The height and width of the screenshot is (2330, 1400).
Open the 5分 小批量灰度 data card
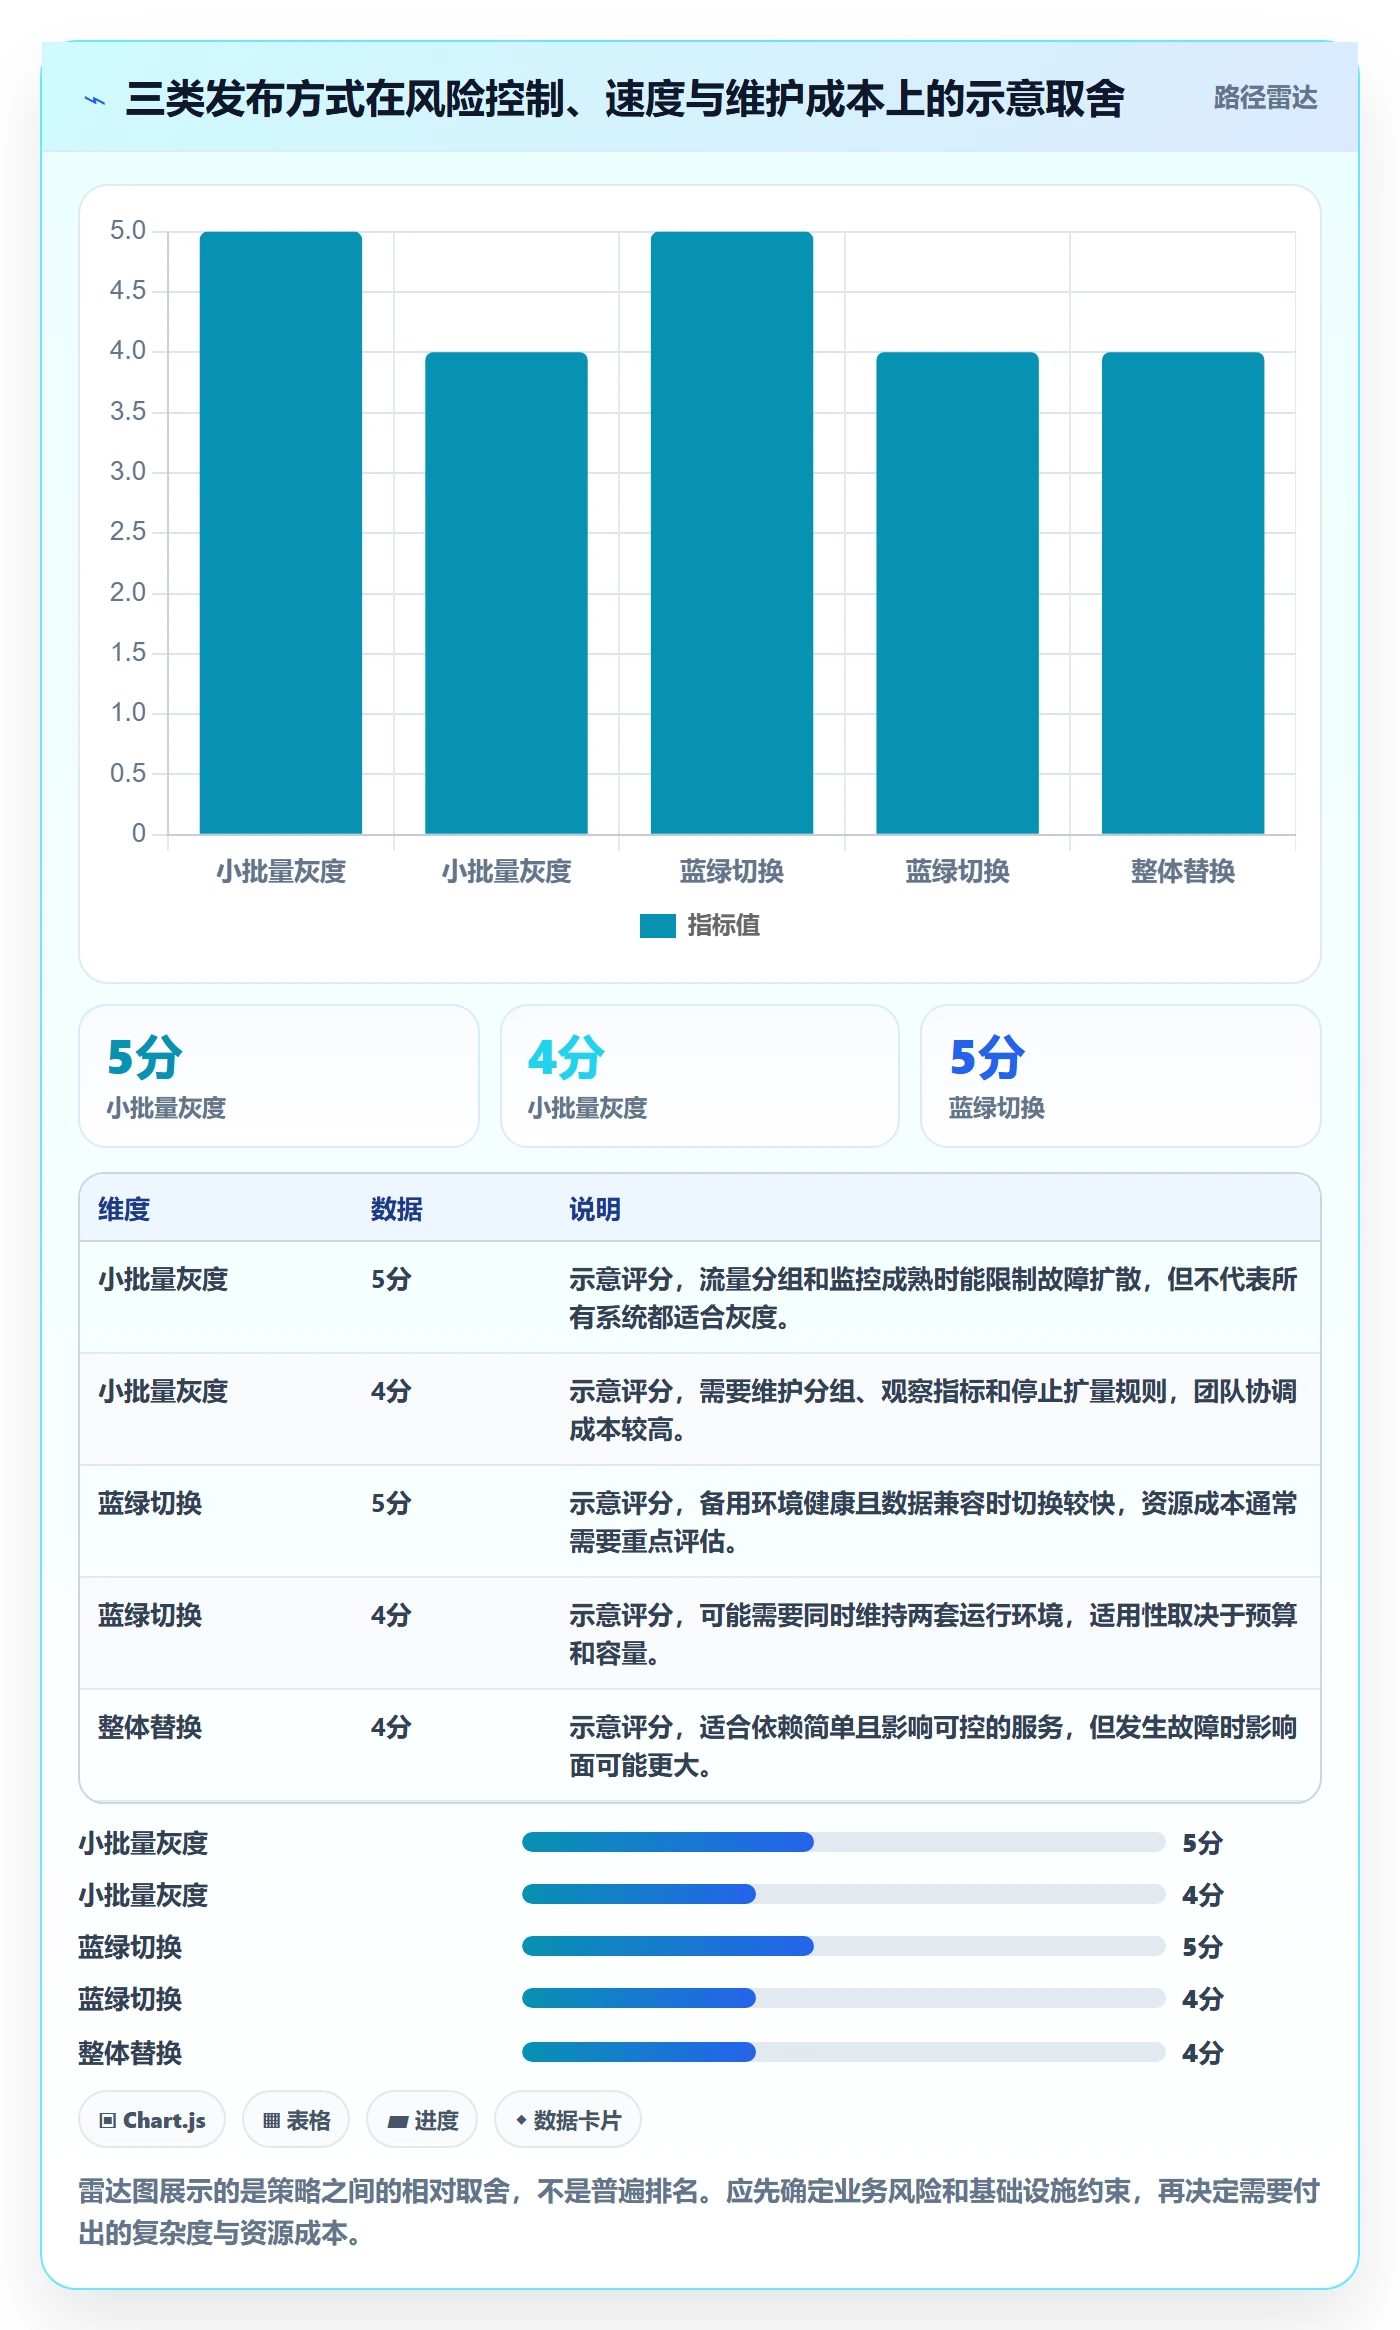(x=279, y=1076)
